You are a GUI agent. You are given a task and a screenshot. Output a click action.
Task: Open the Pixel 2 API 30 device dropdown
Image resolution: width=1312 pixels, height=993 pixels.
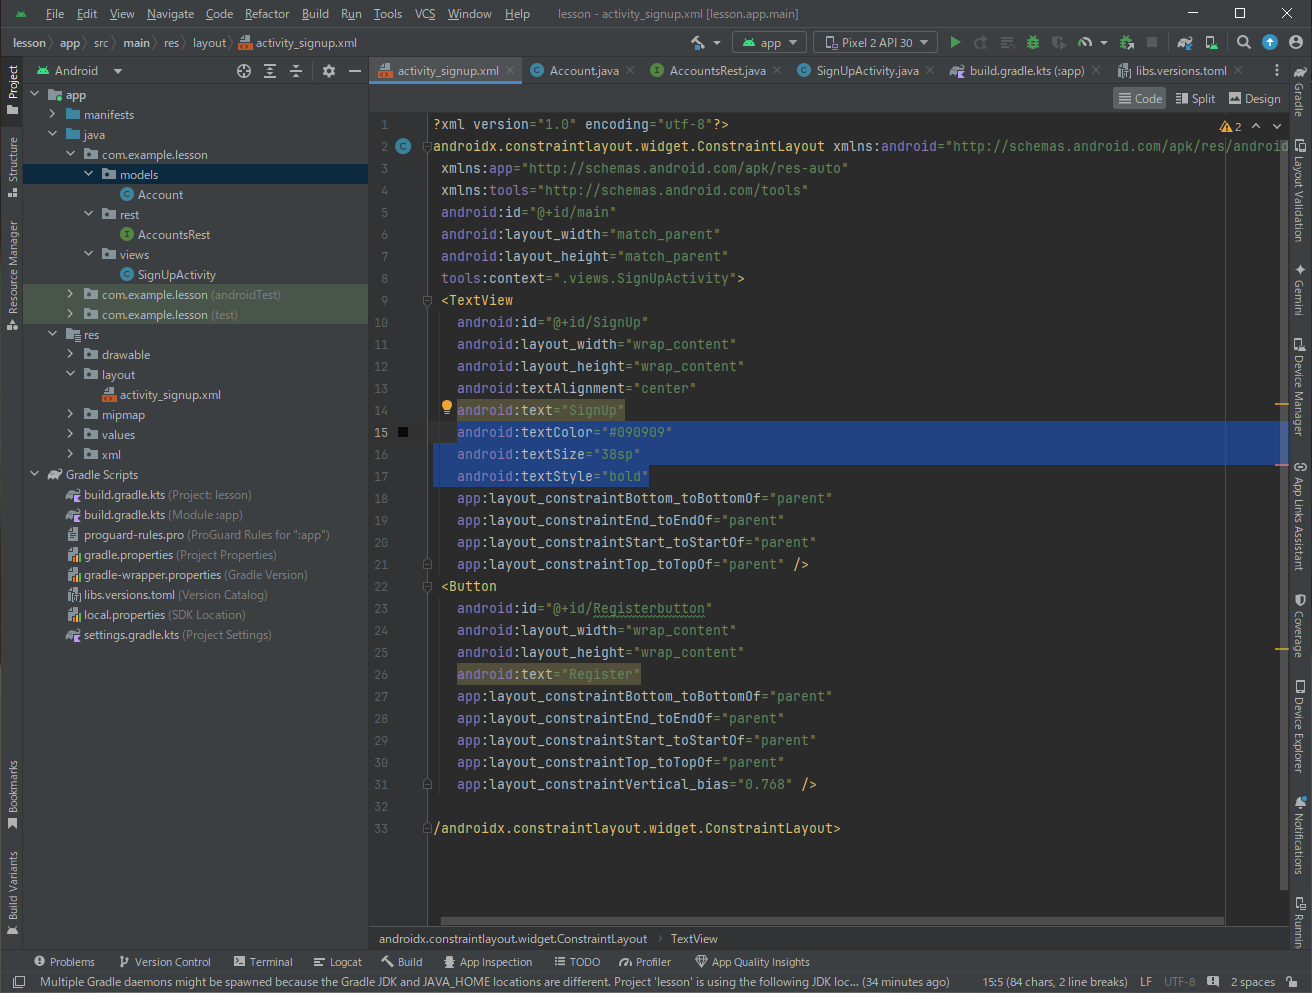point(876,43)
